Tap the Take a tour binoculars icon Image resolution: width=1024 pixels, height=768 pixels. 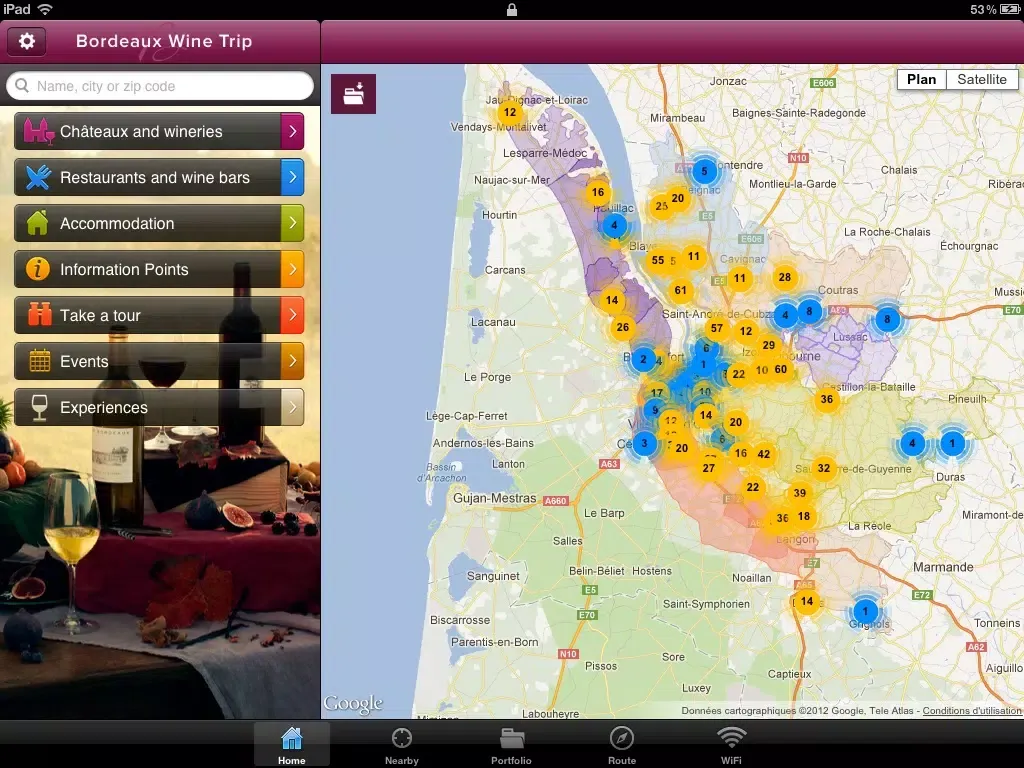pyautogui.click(x=39, y=315)
